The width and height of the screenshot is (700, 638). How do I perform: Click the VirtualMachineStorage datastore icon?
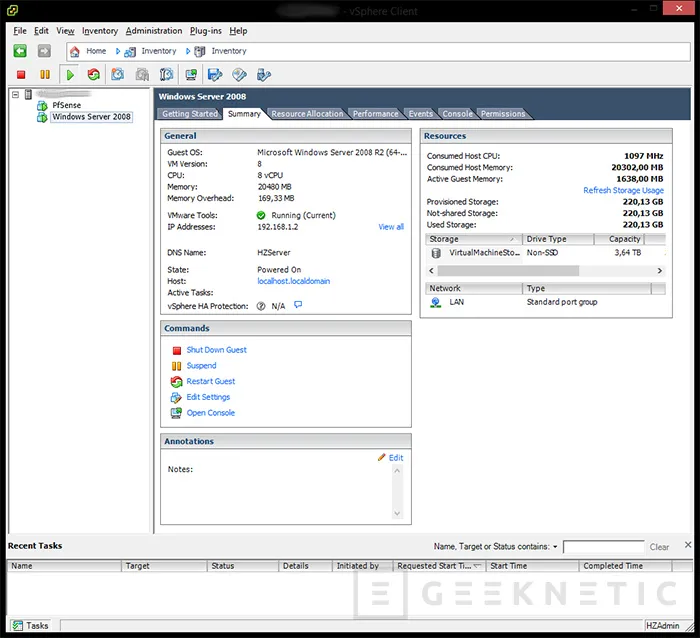[436, 253]
